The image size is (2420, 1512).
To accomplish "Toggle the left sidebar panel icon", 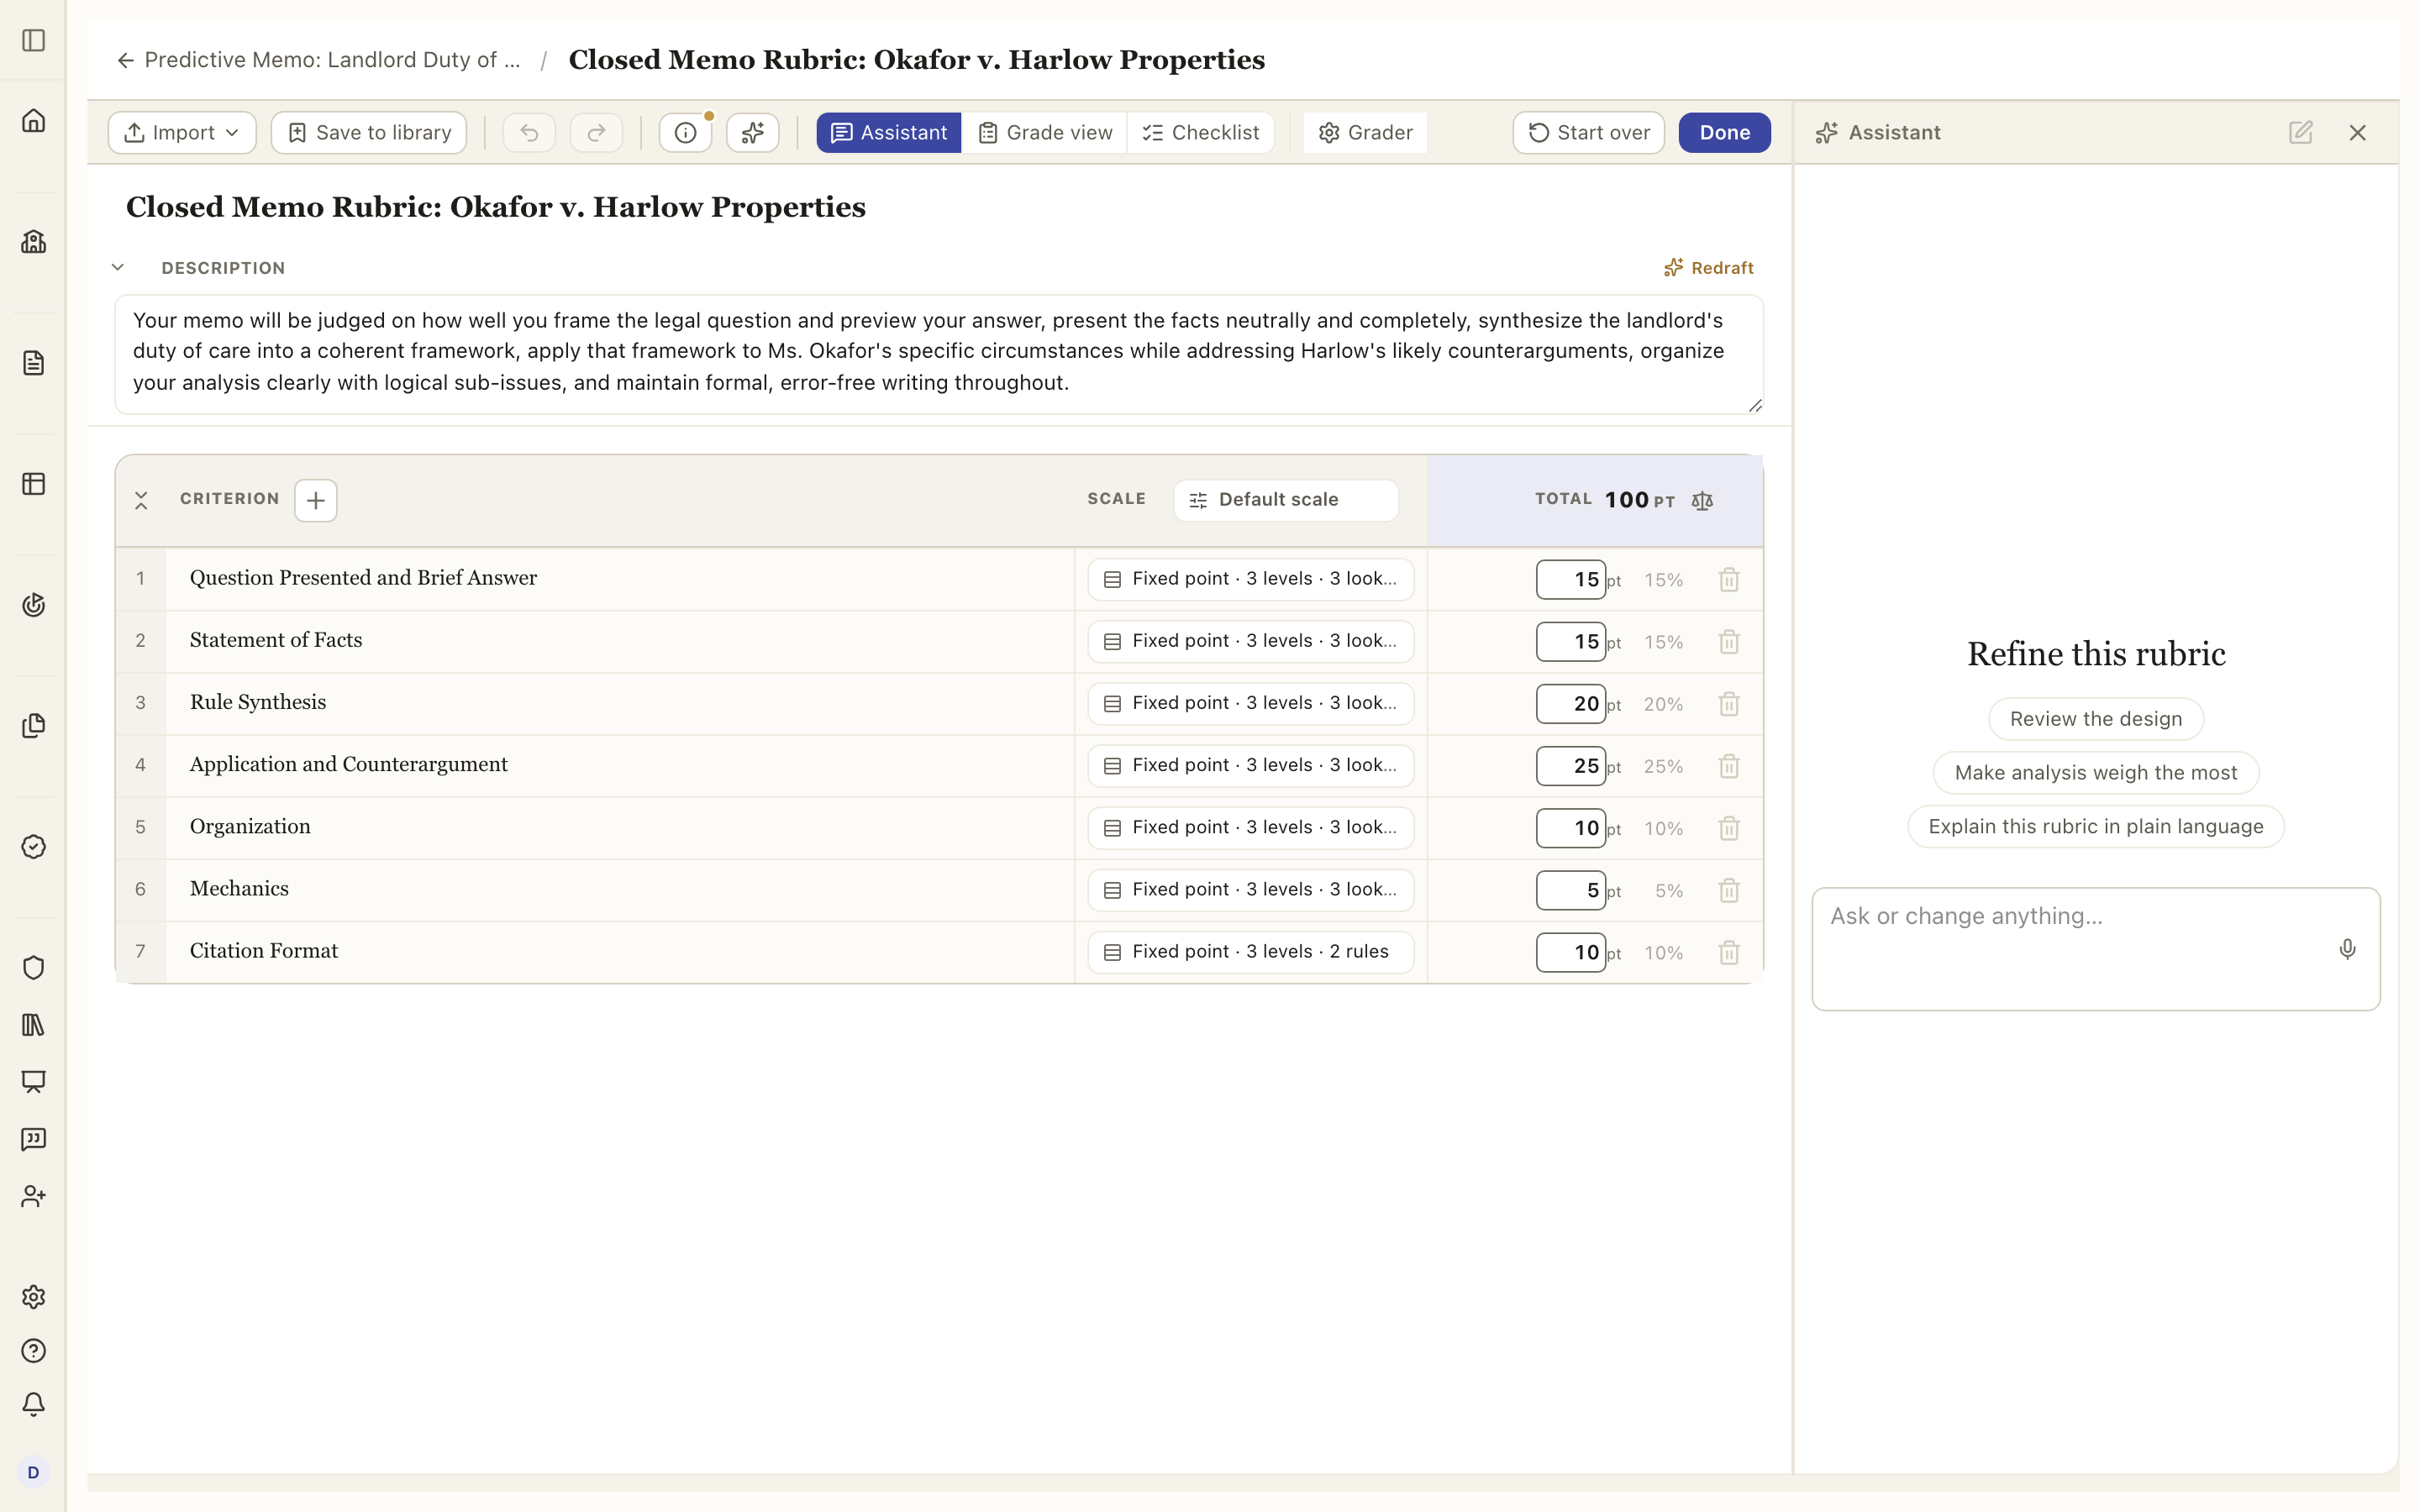I will click(34, 40).
